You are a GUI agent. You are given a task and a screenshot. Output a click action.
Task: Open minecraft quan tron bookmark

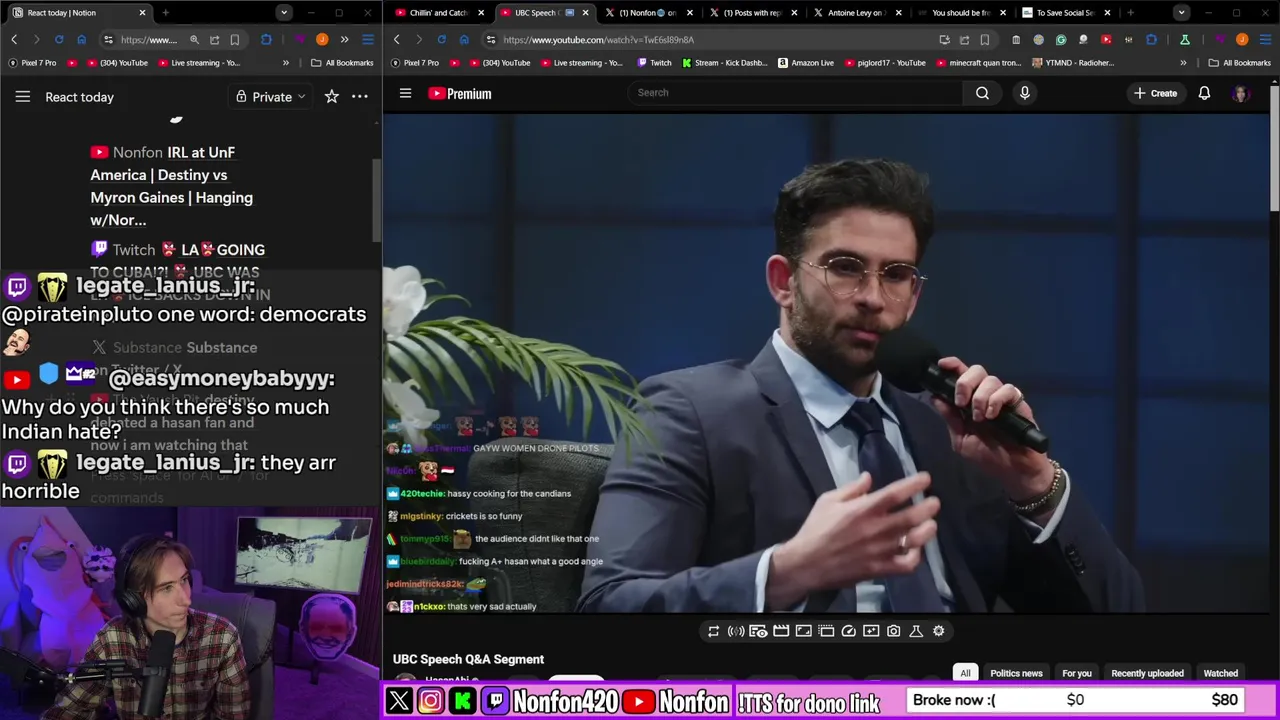[x=978, y=62]
